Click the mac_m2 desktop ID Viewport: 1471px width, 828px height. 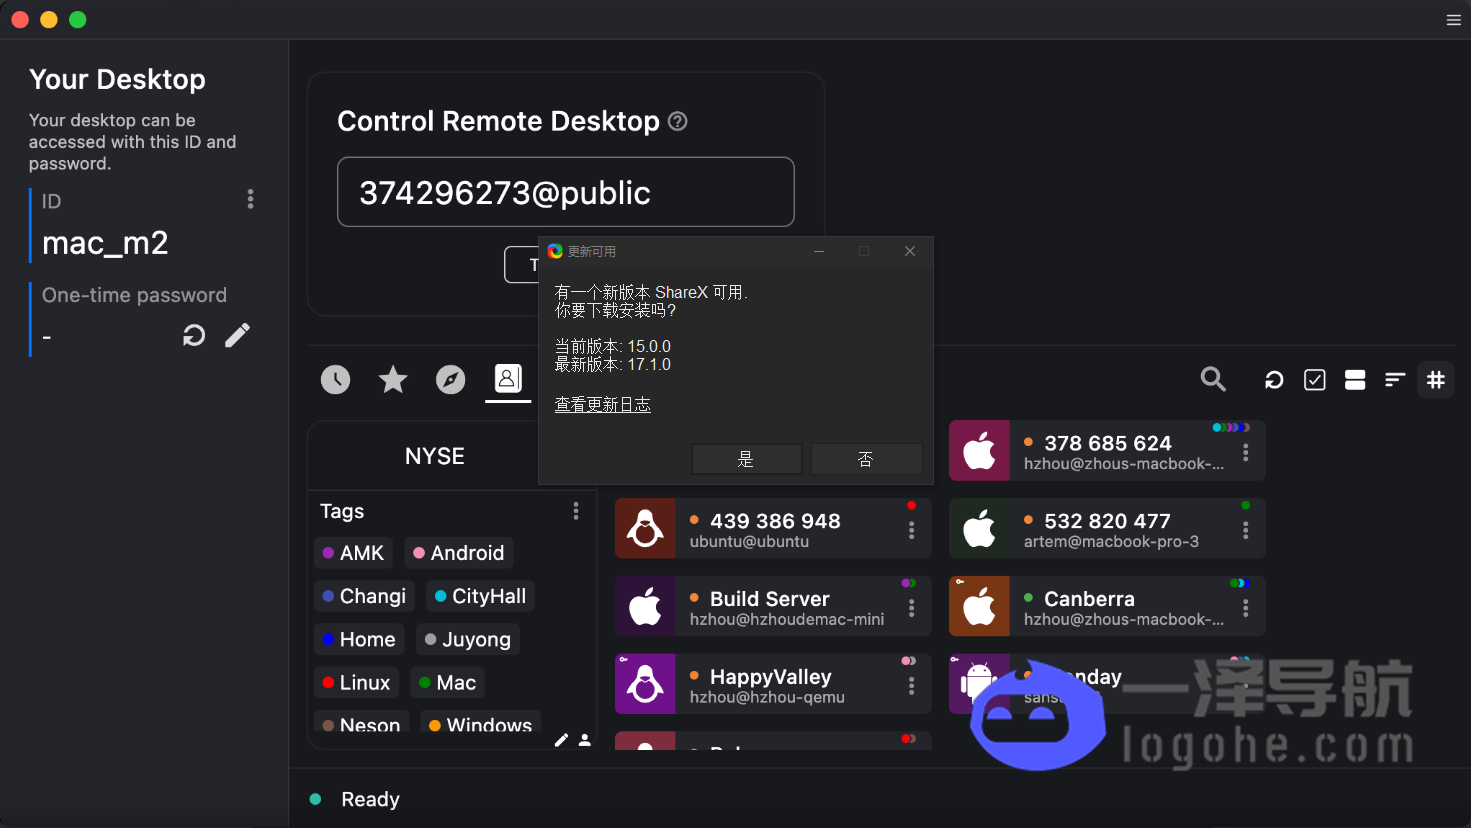pos(105,243)
